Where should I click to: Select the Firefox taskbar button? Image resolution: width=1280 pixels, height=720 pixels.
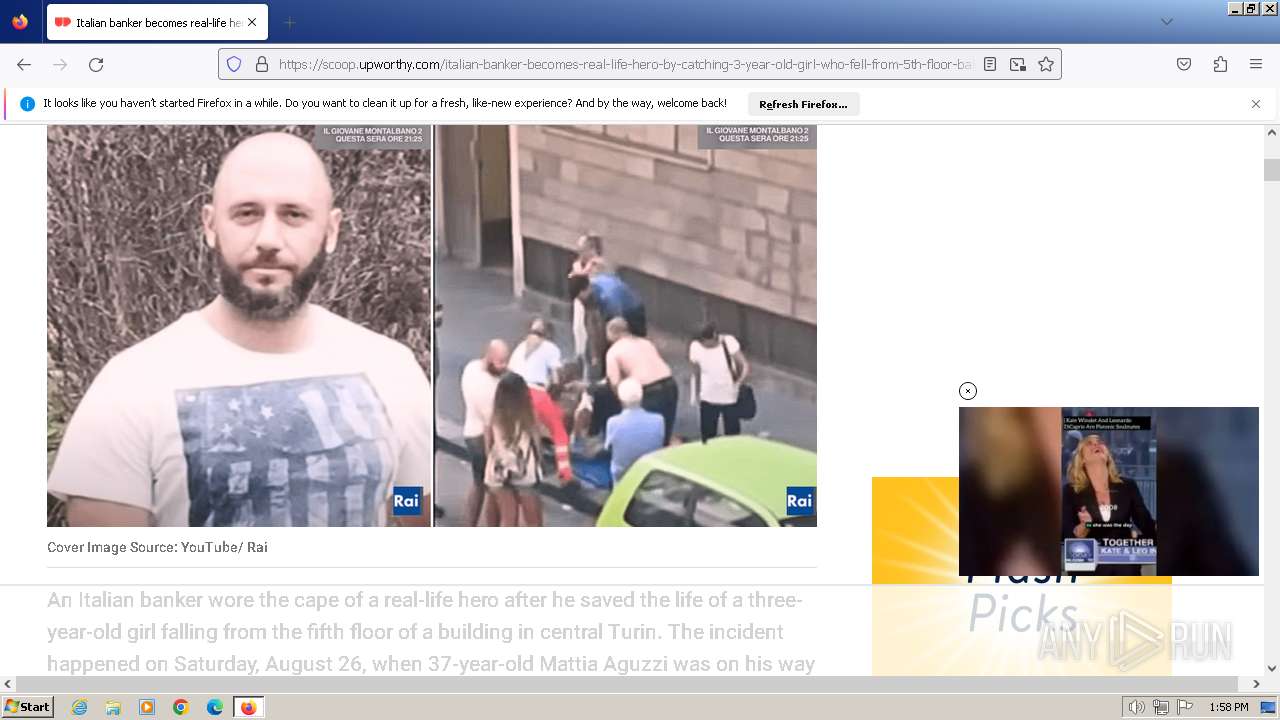click(248, 707)
